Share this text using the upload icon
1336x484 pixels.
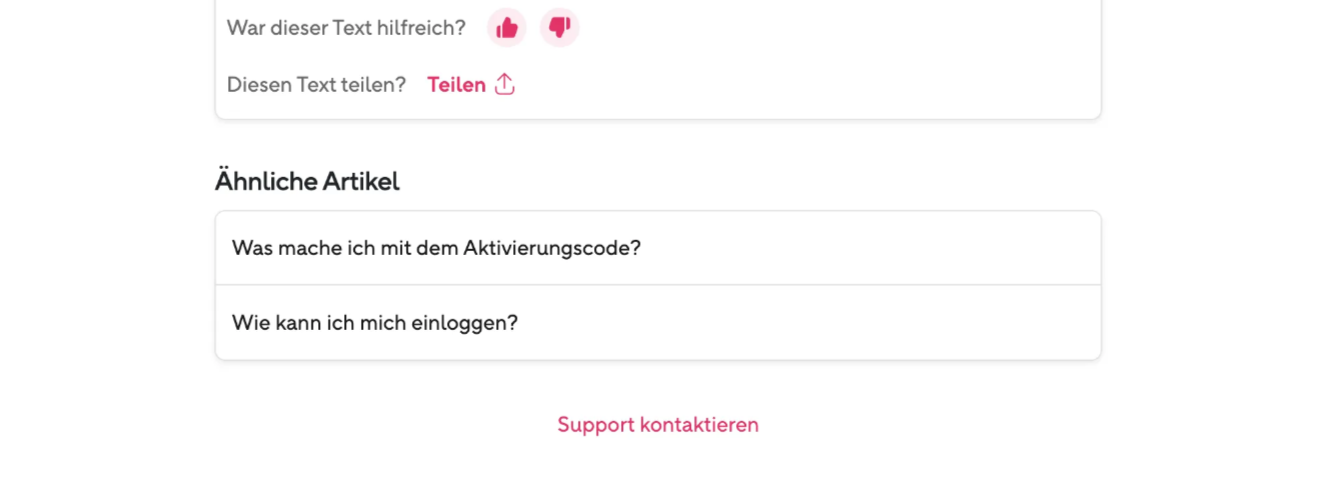pyautogui.click(x=505, y=84)
